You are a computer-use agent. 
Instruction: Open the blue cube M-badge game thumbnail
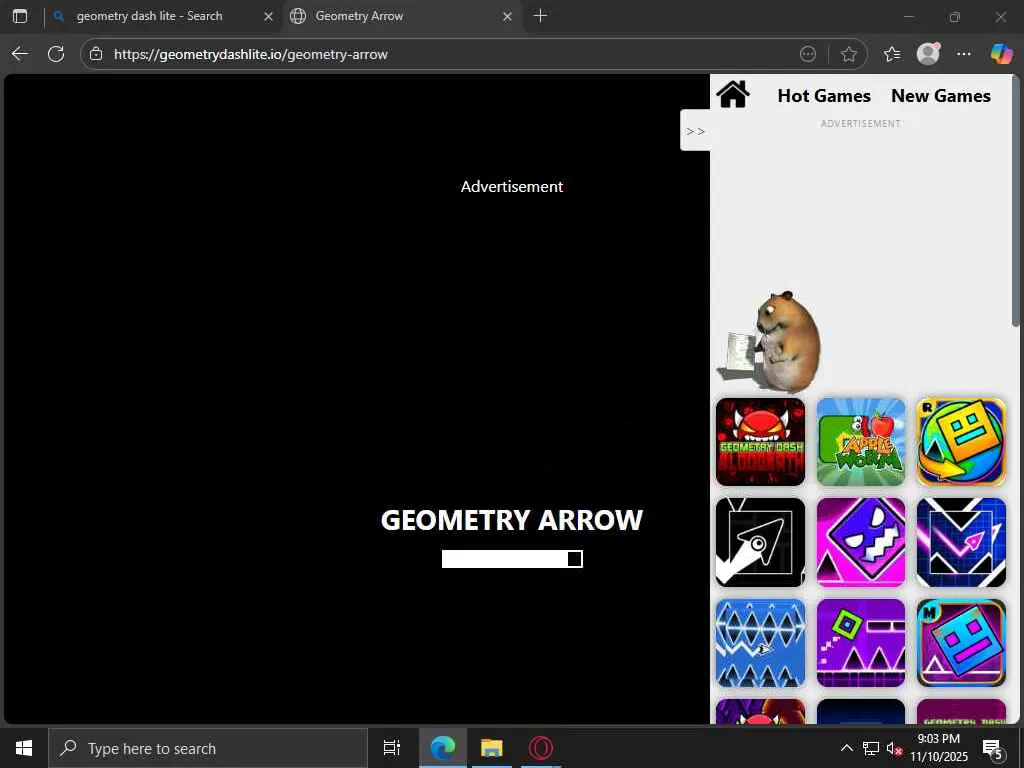click(961, 643)
